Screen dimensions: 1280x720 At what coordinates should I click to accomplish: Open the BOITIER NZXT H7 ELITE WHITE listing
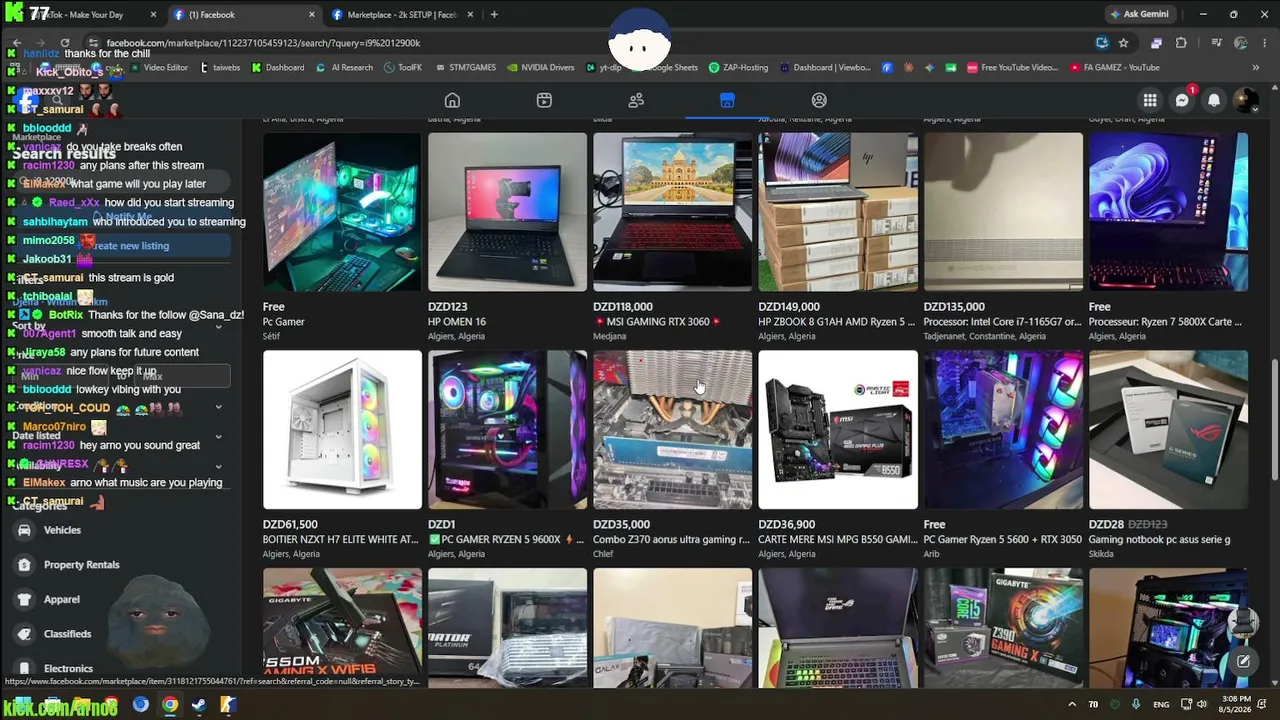[x=341, y=540]
